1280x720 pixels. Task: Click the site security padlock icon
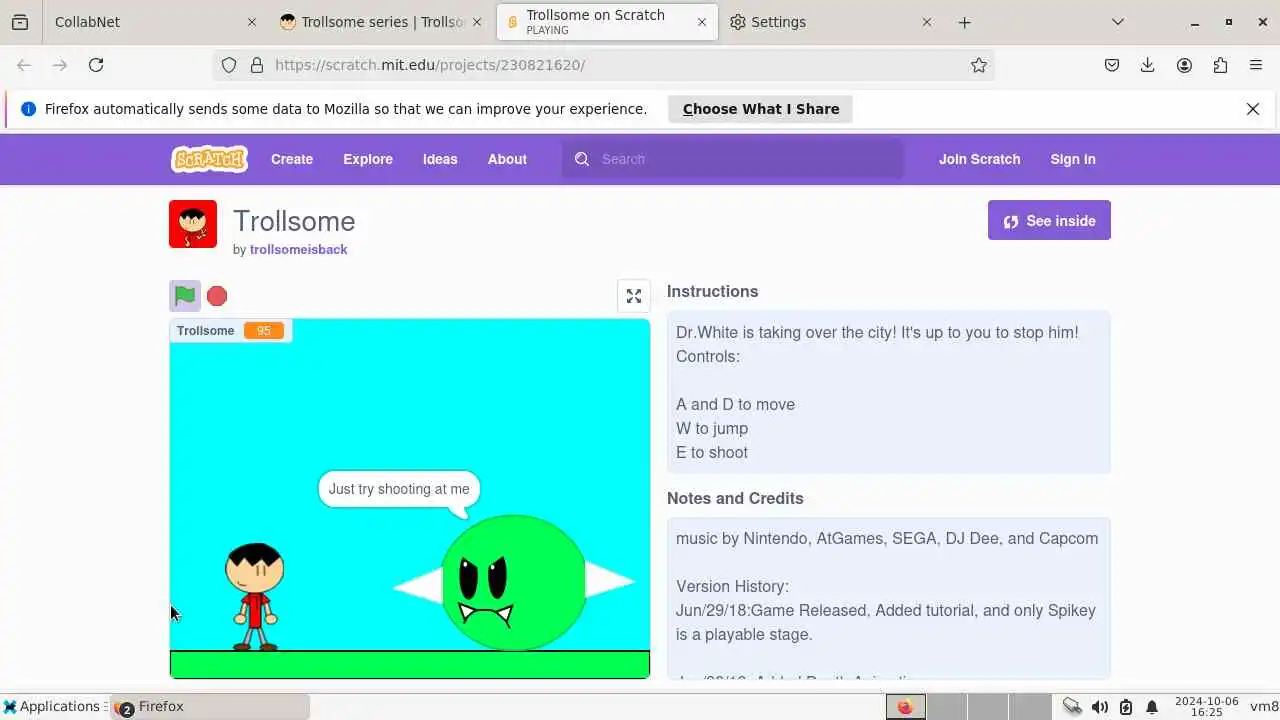pyautogui.click(x=257, y=65)
